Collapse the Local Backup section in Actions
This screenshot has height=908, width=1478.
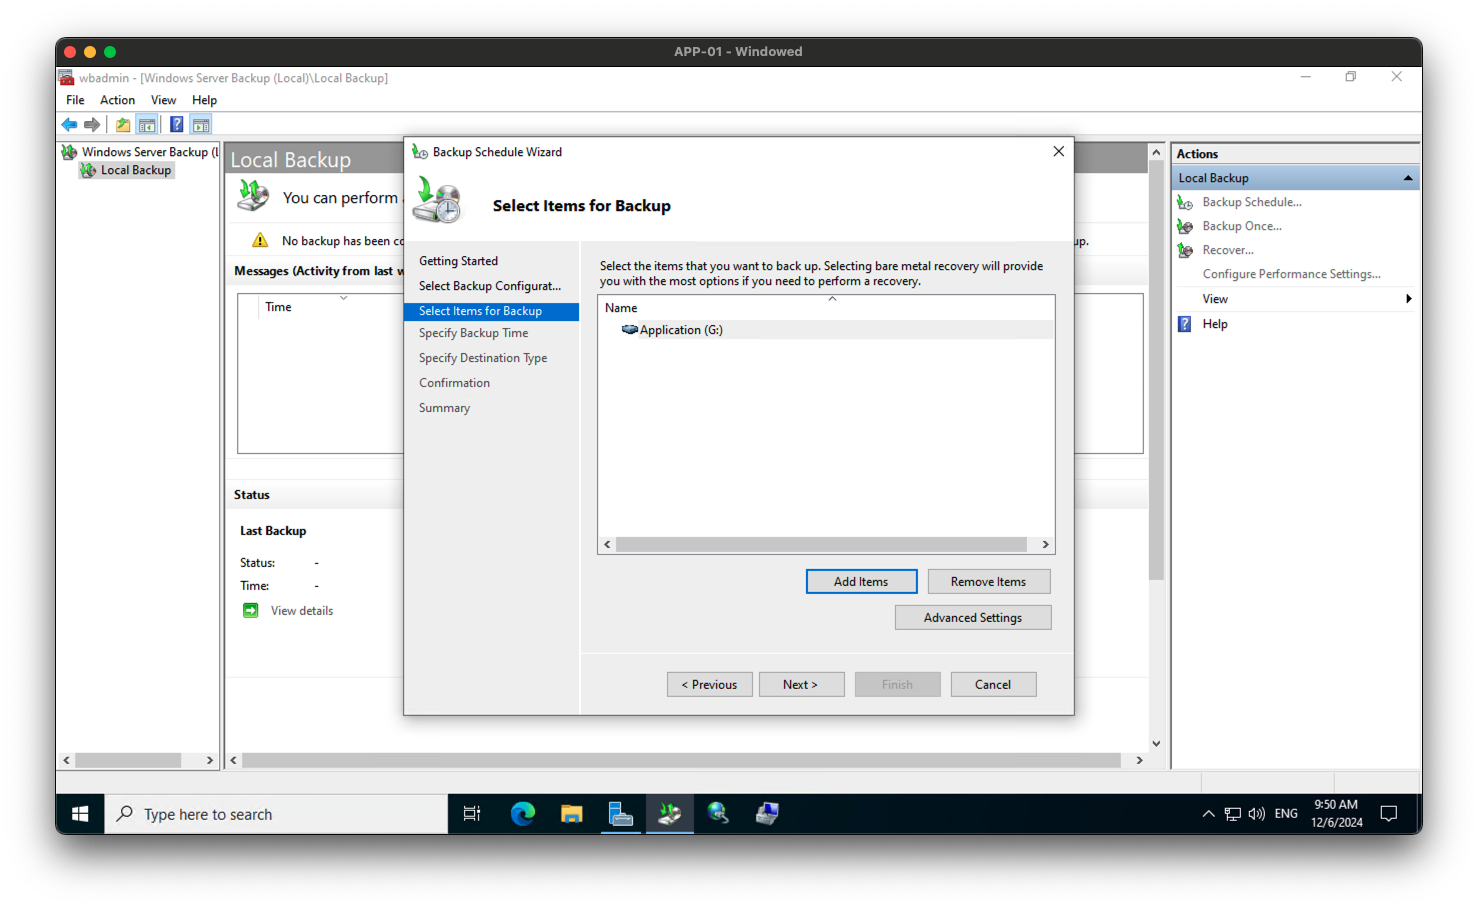[x=1408, y=177]
